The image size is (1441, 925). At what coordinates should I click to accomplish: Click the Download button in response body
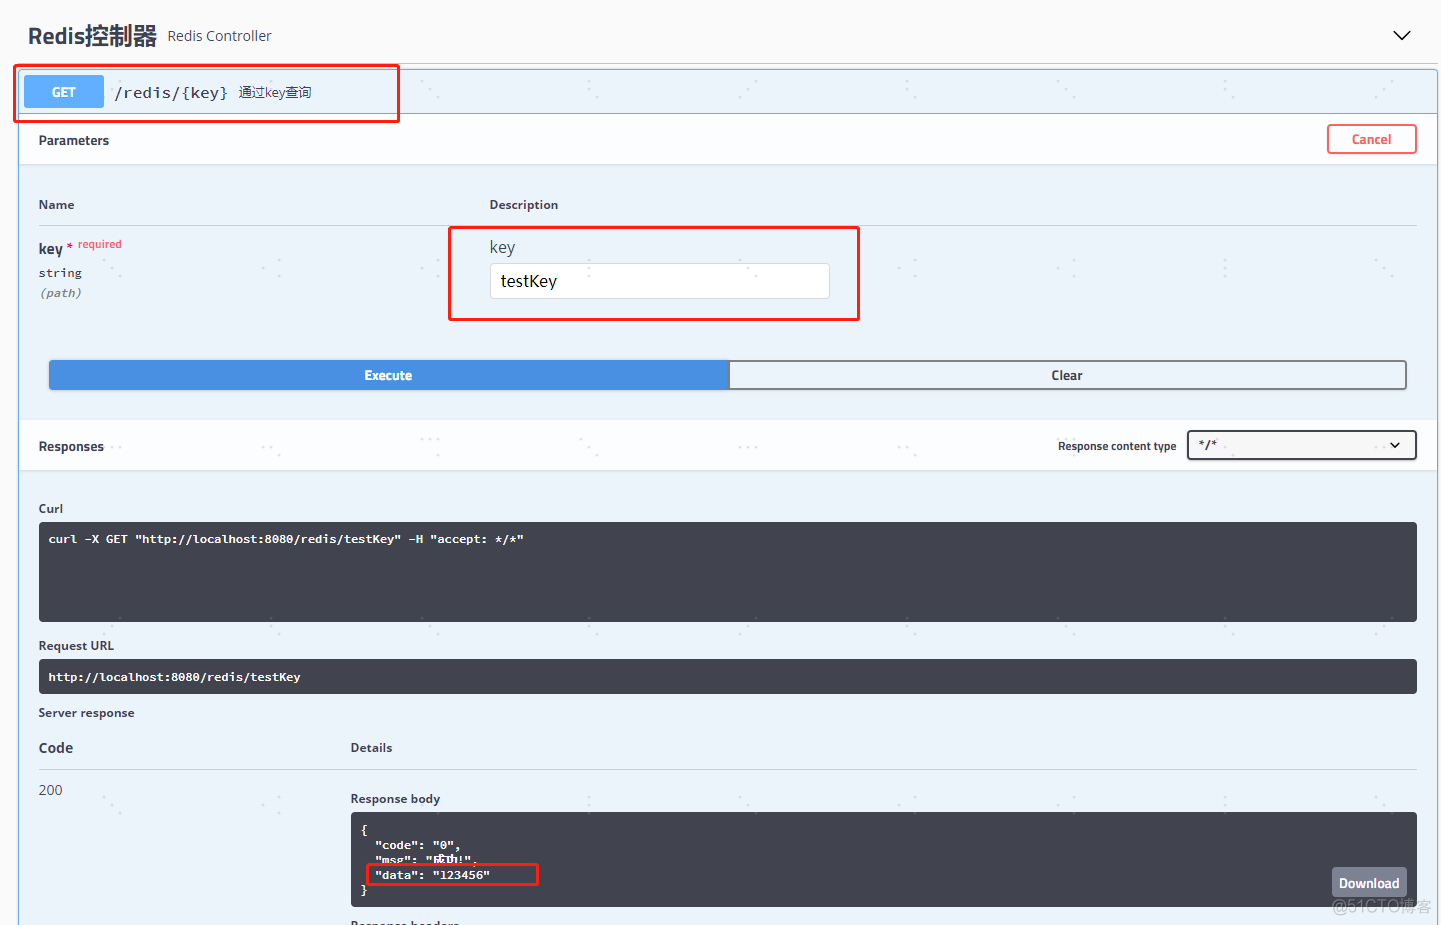coord(1369,883)
